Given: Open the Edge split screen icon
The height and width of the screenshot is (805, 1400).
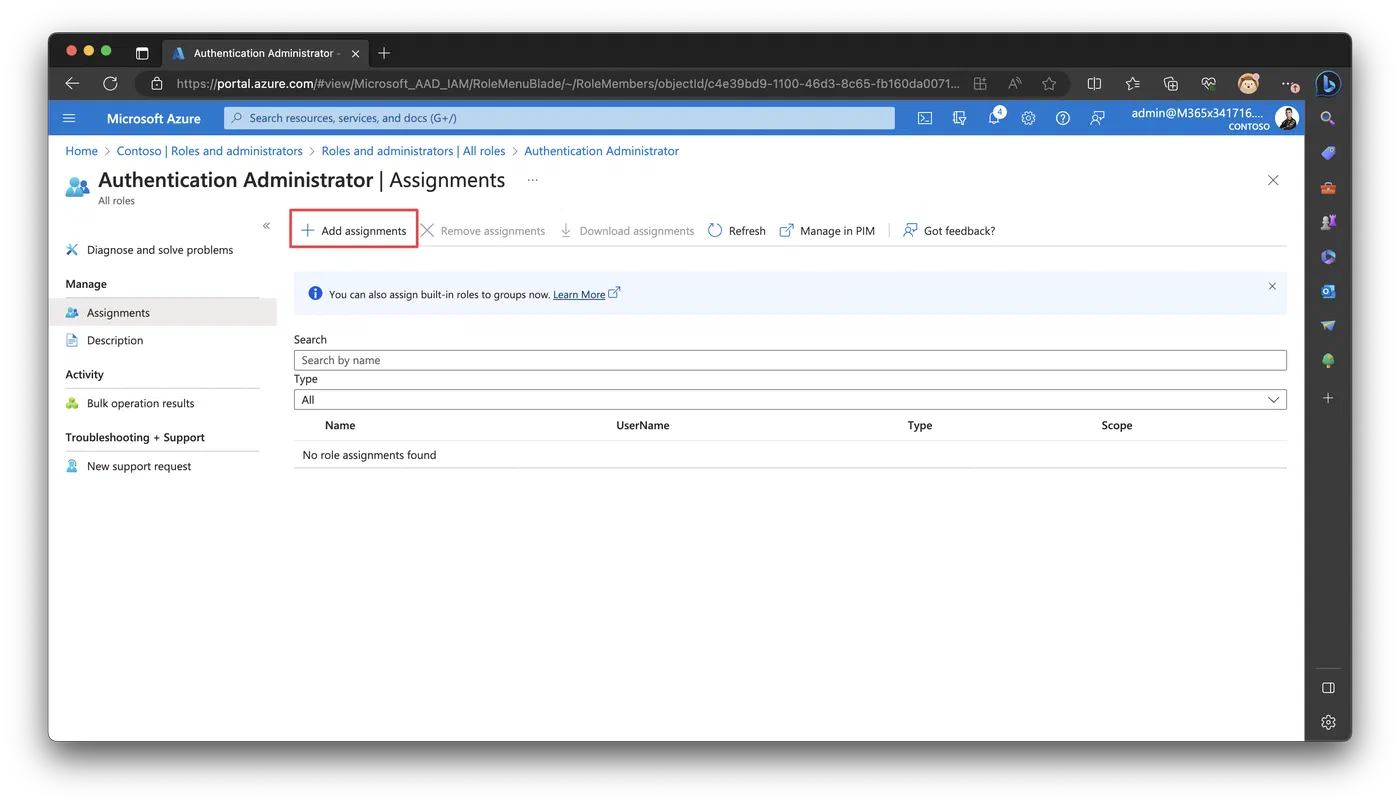Looking at the screenshot, I should pyautogui.click(x=1094, y=84).
